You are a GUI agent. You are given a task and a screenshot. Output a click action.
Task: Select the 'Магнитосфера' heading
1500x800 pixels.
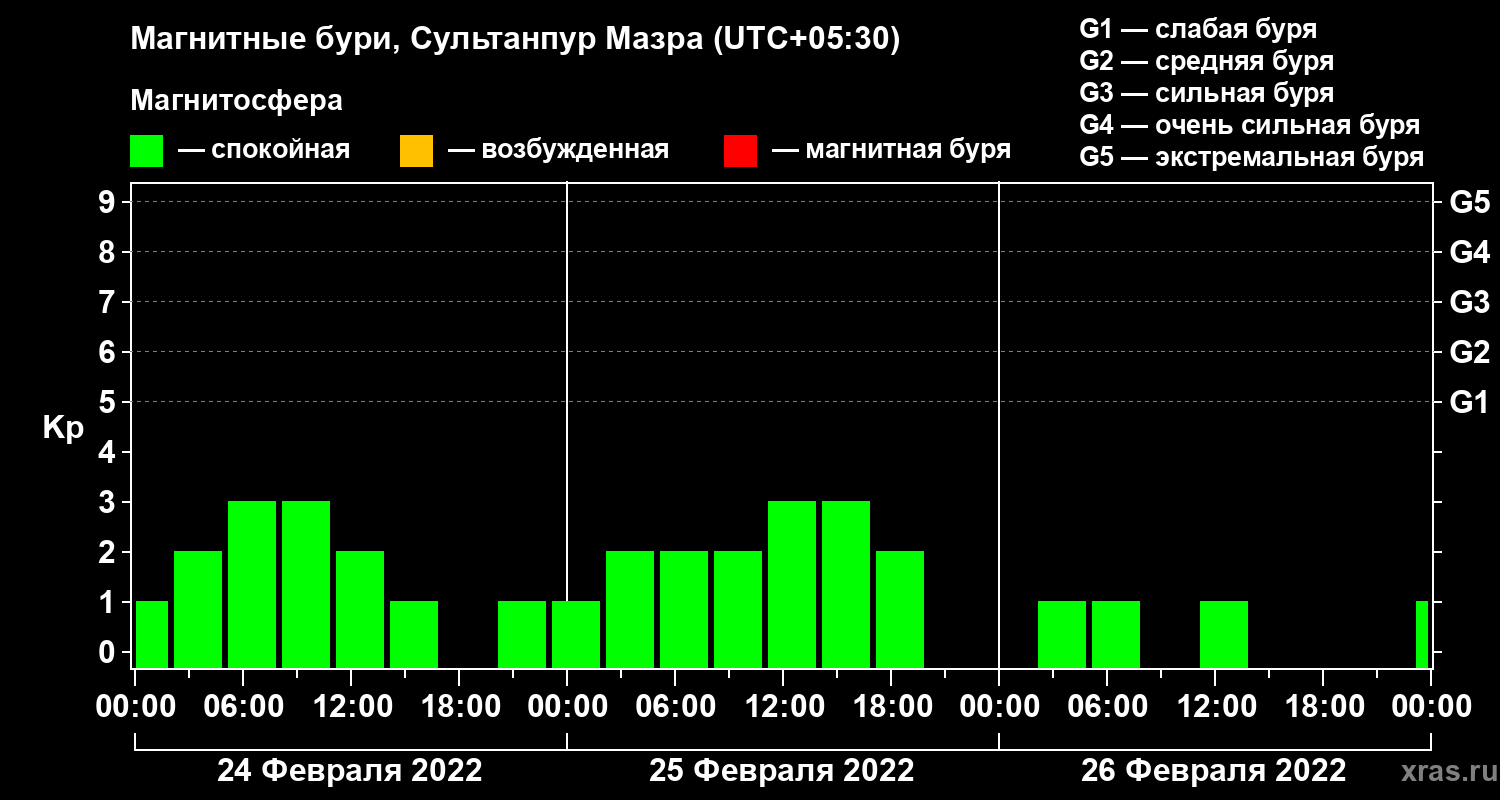pyautogui.click(x=237, y=101)
